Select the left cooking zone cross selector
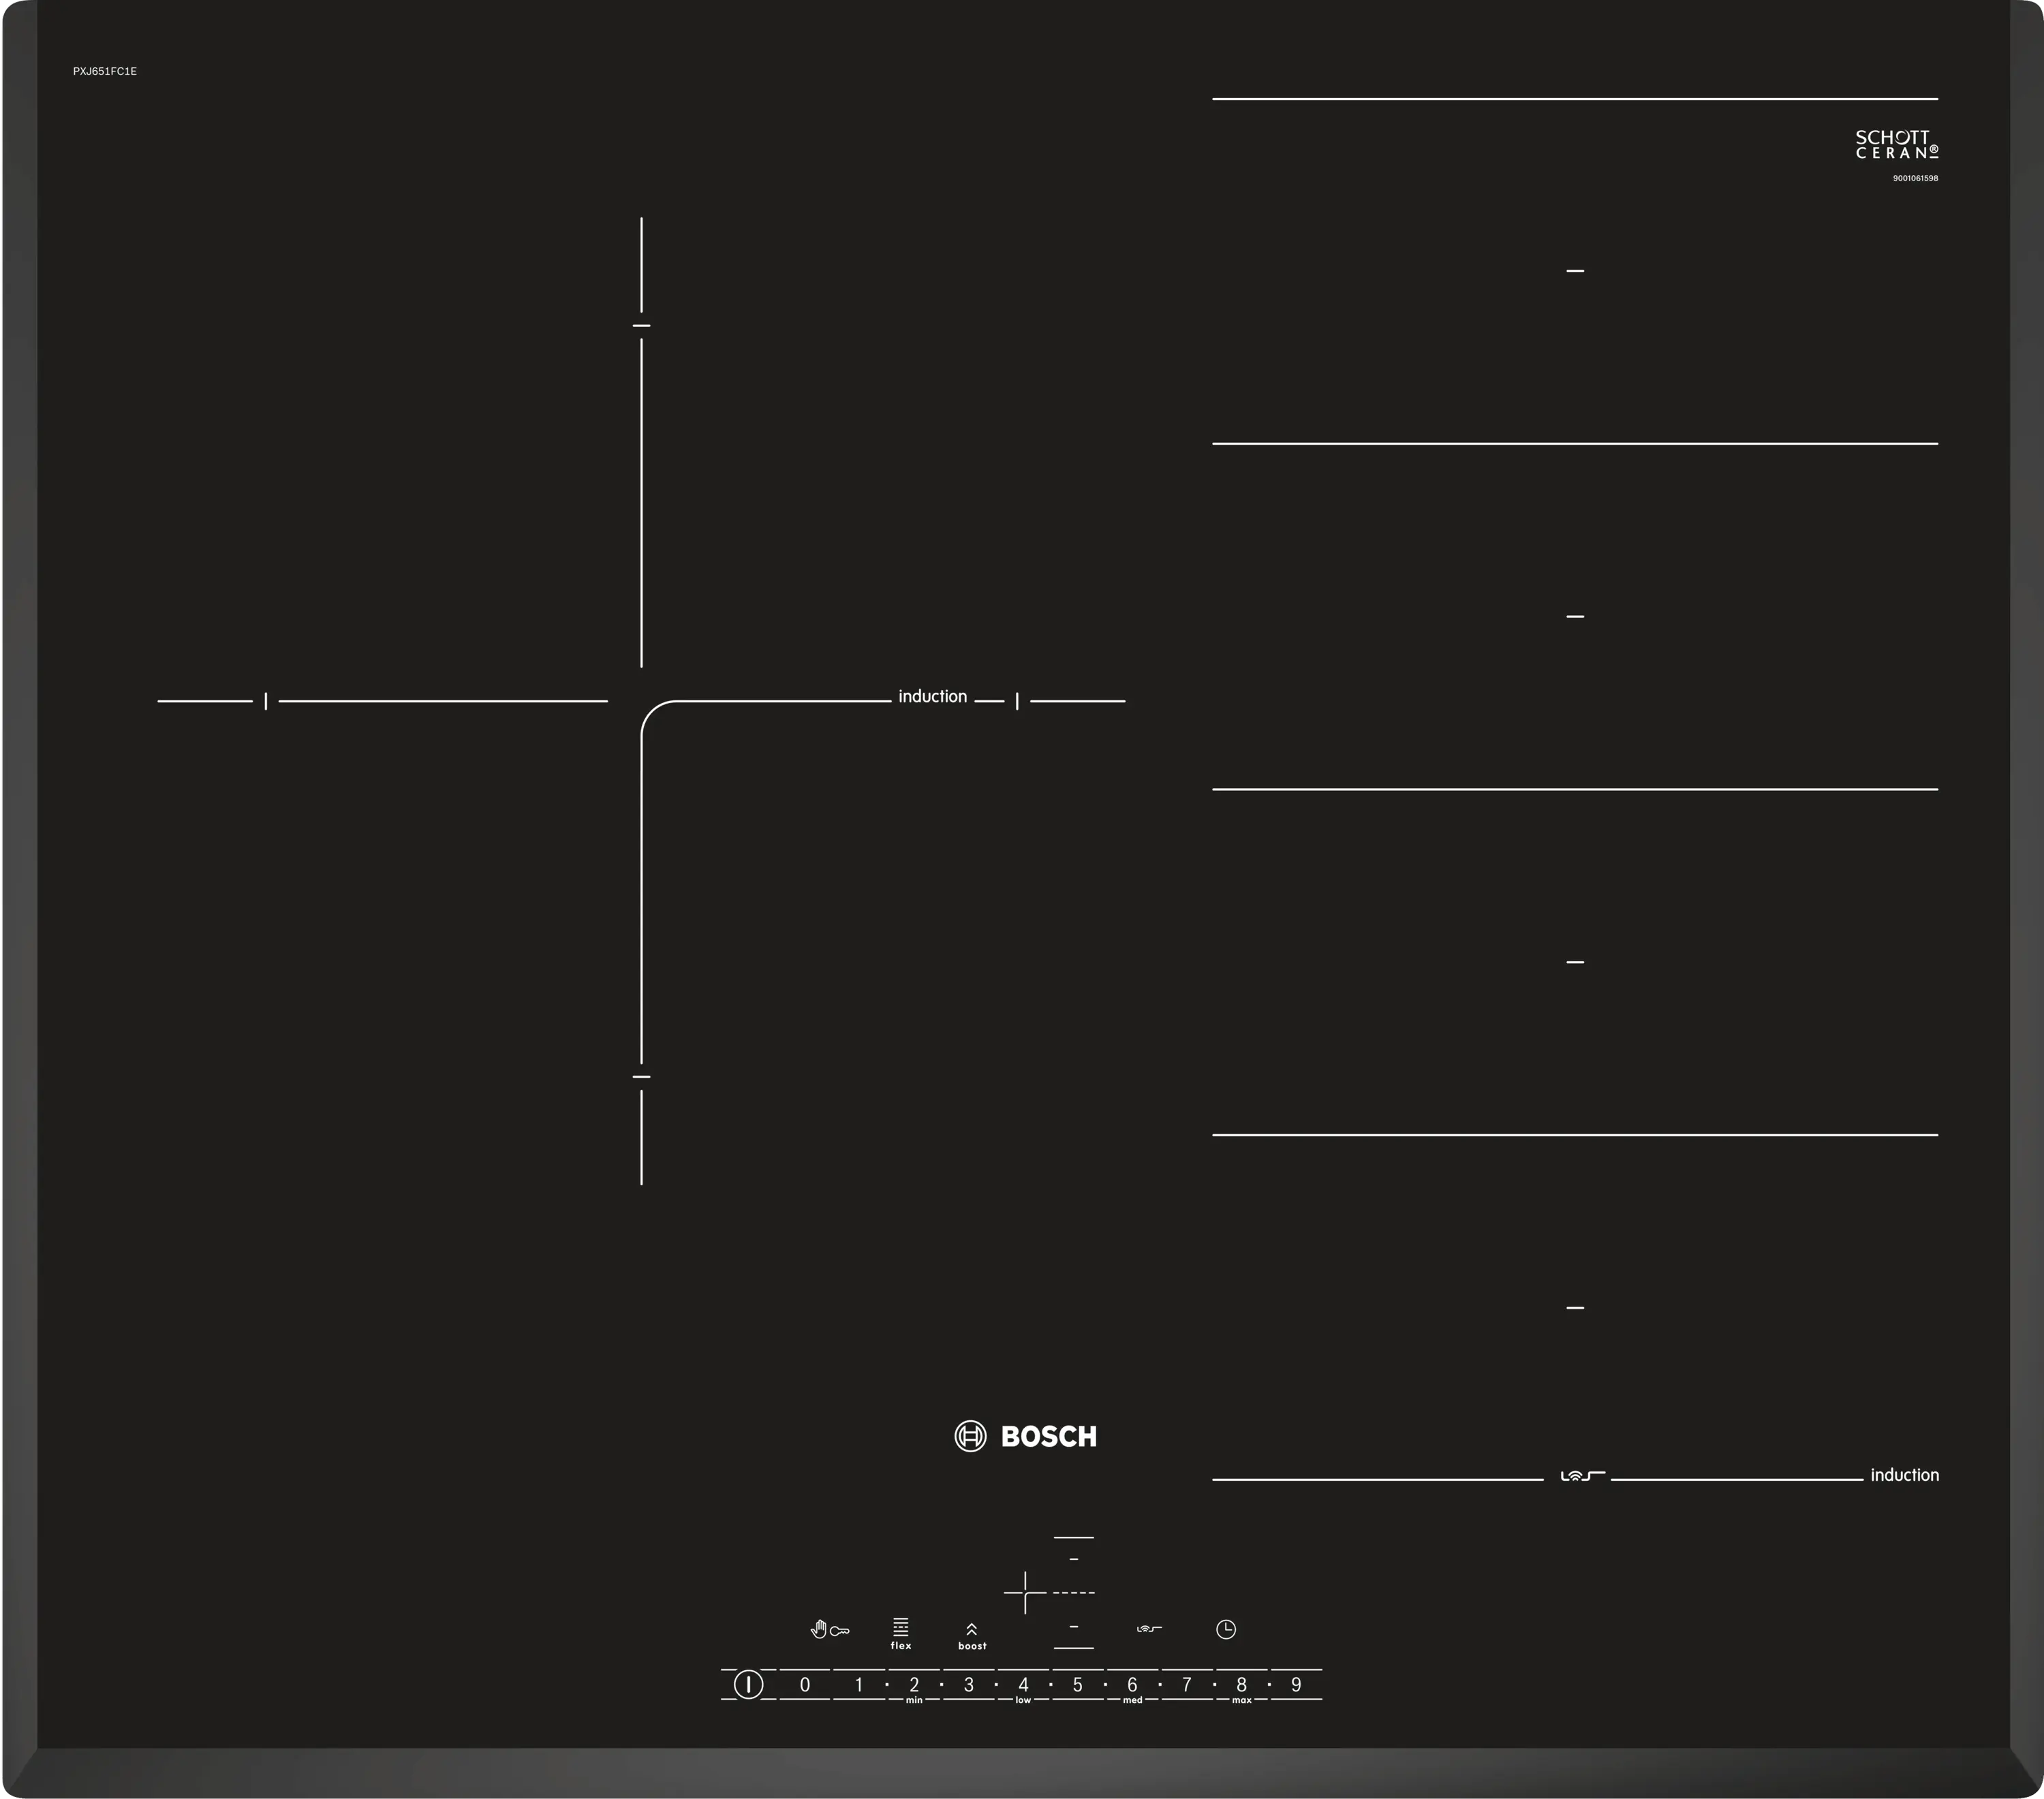2044x1799 pixels. pyautogui.click(x=1025, y=1592)
